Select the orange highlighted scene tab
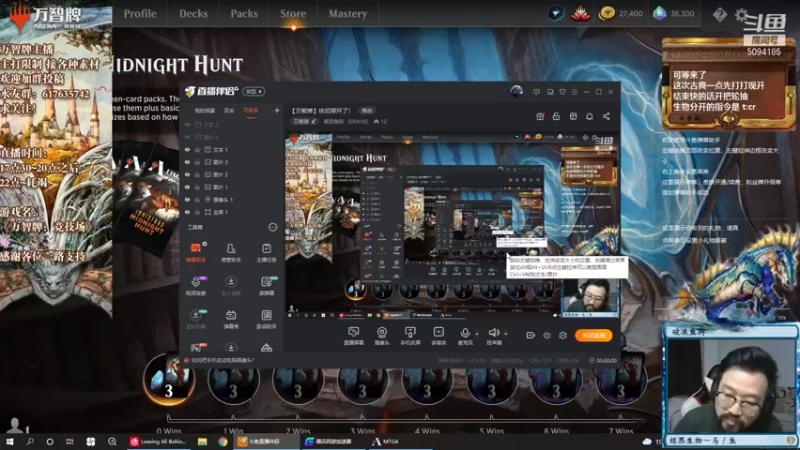 coord(251,110)
